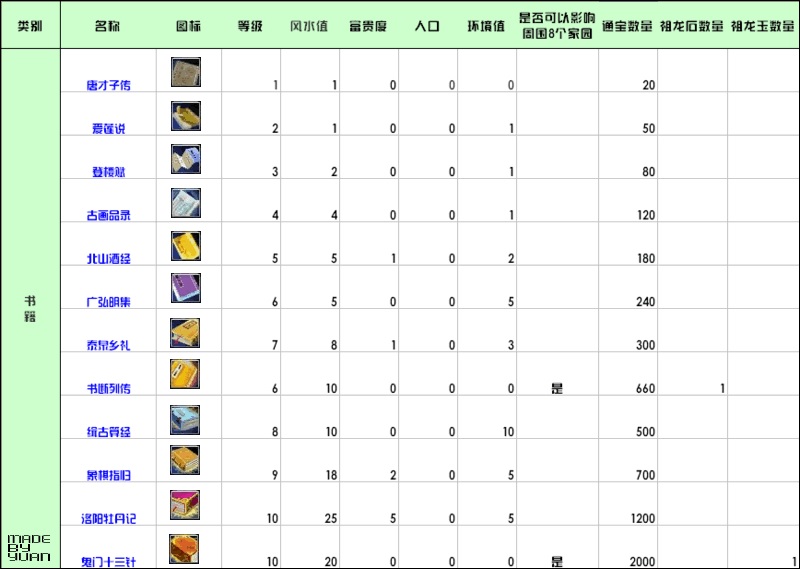800x569 pixels.
Task: Open the 唐才子传 name link
Action: click(x=108, y=85)
